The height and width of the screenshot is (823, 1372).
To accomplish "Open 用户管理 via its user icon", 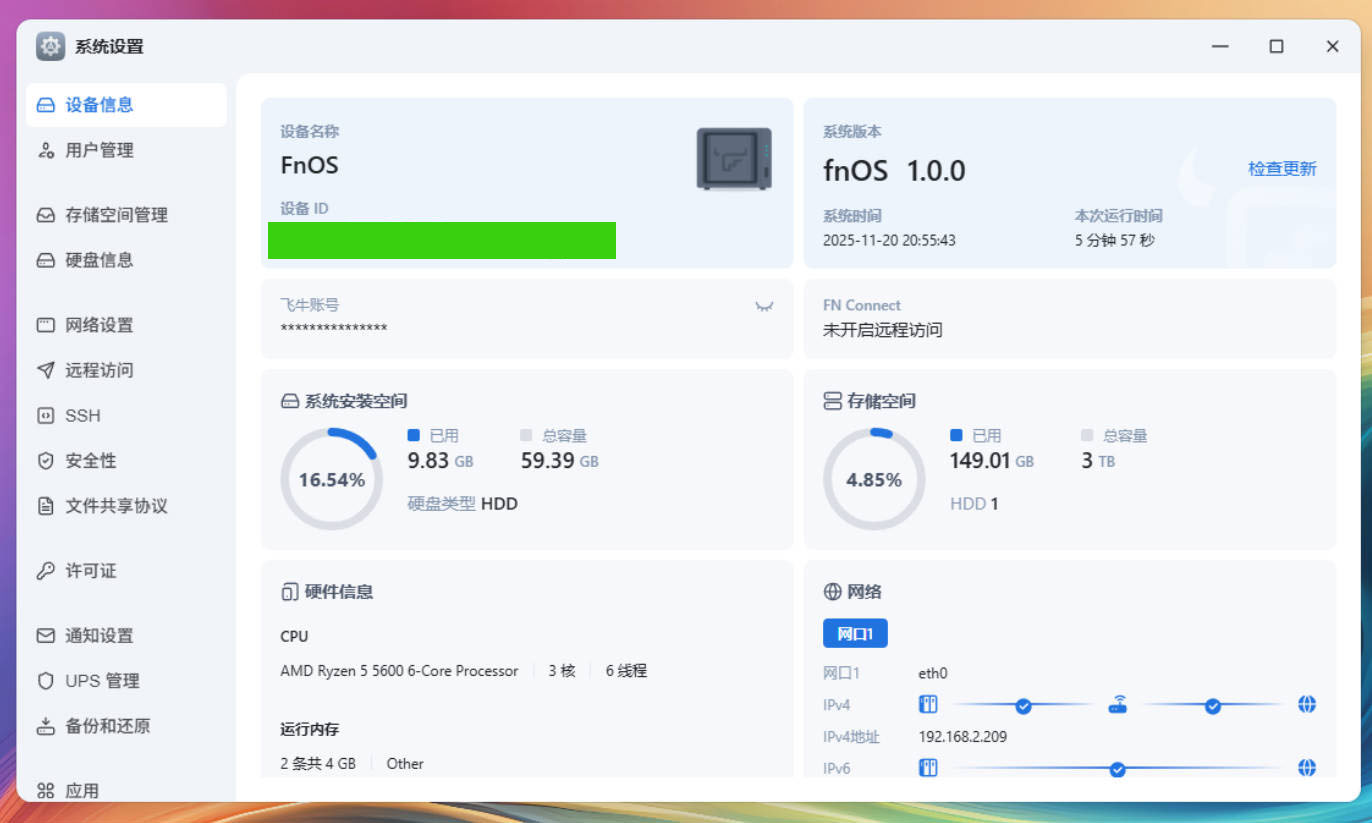I will point(45,151).
